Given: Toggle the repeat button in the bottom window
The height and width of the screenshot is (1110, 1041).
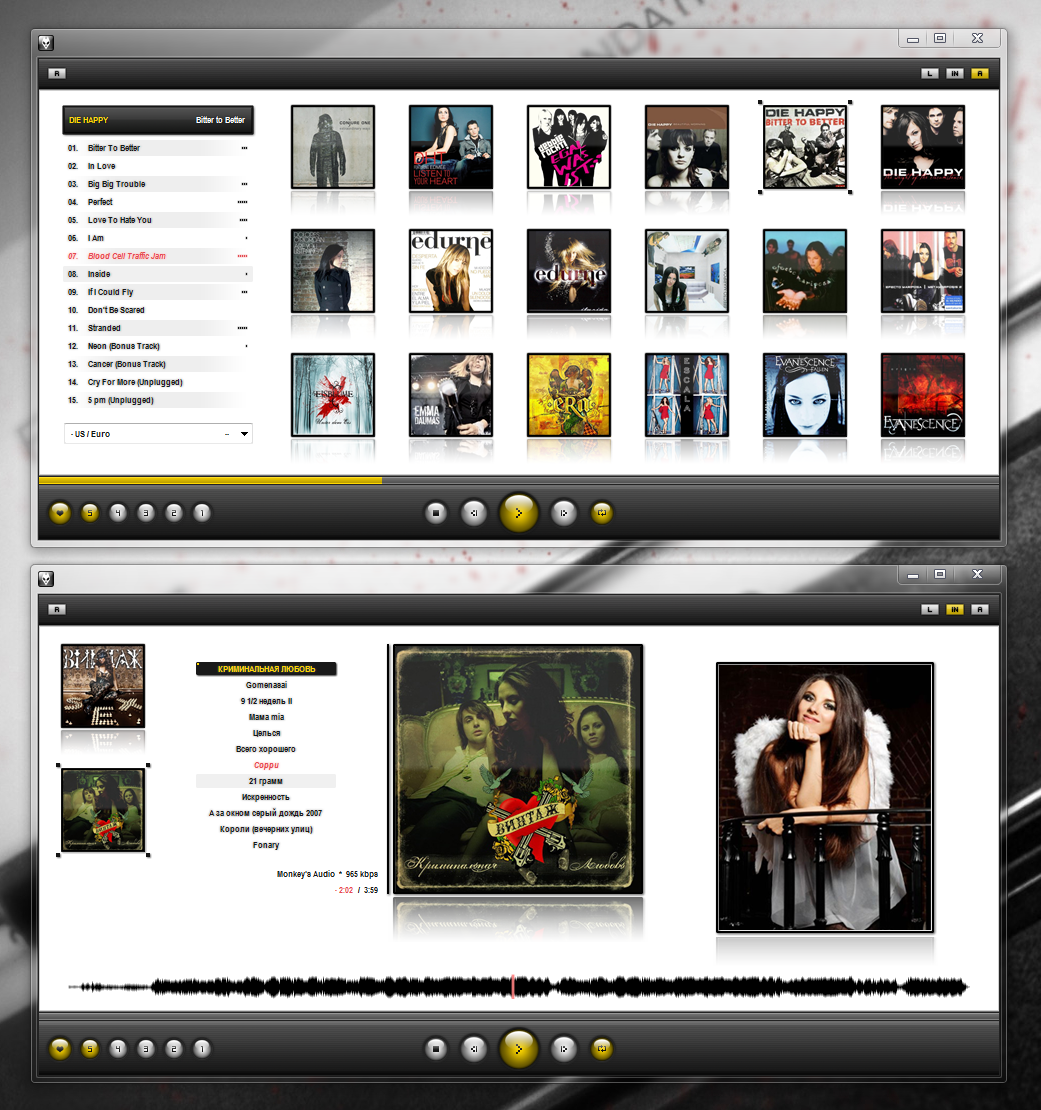Looking at the screenshot, I should (602, 1049).
